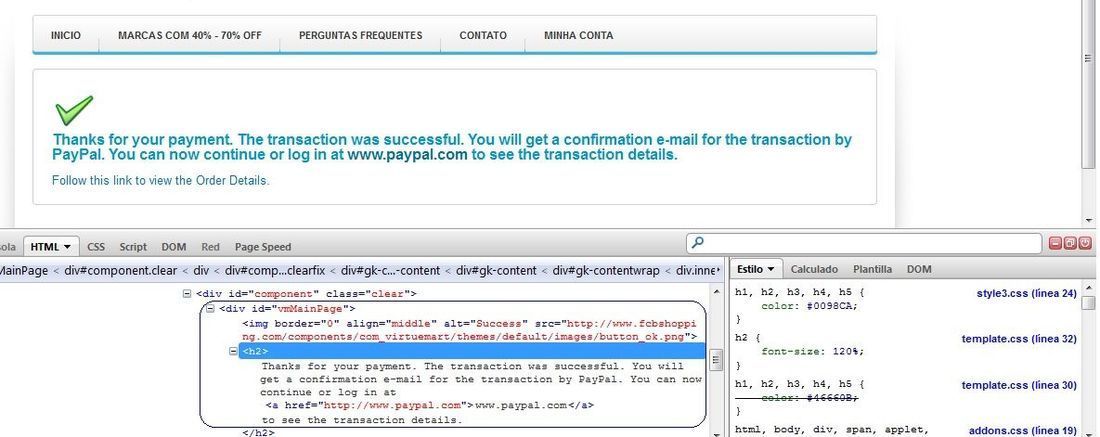Open template.css (línea 32) source link

click(1019, 339)
